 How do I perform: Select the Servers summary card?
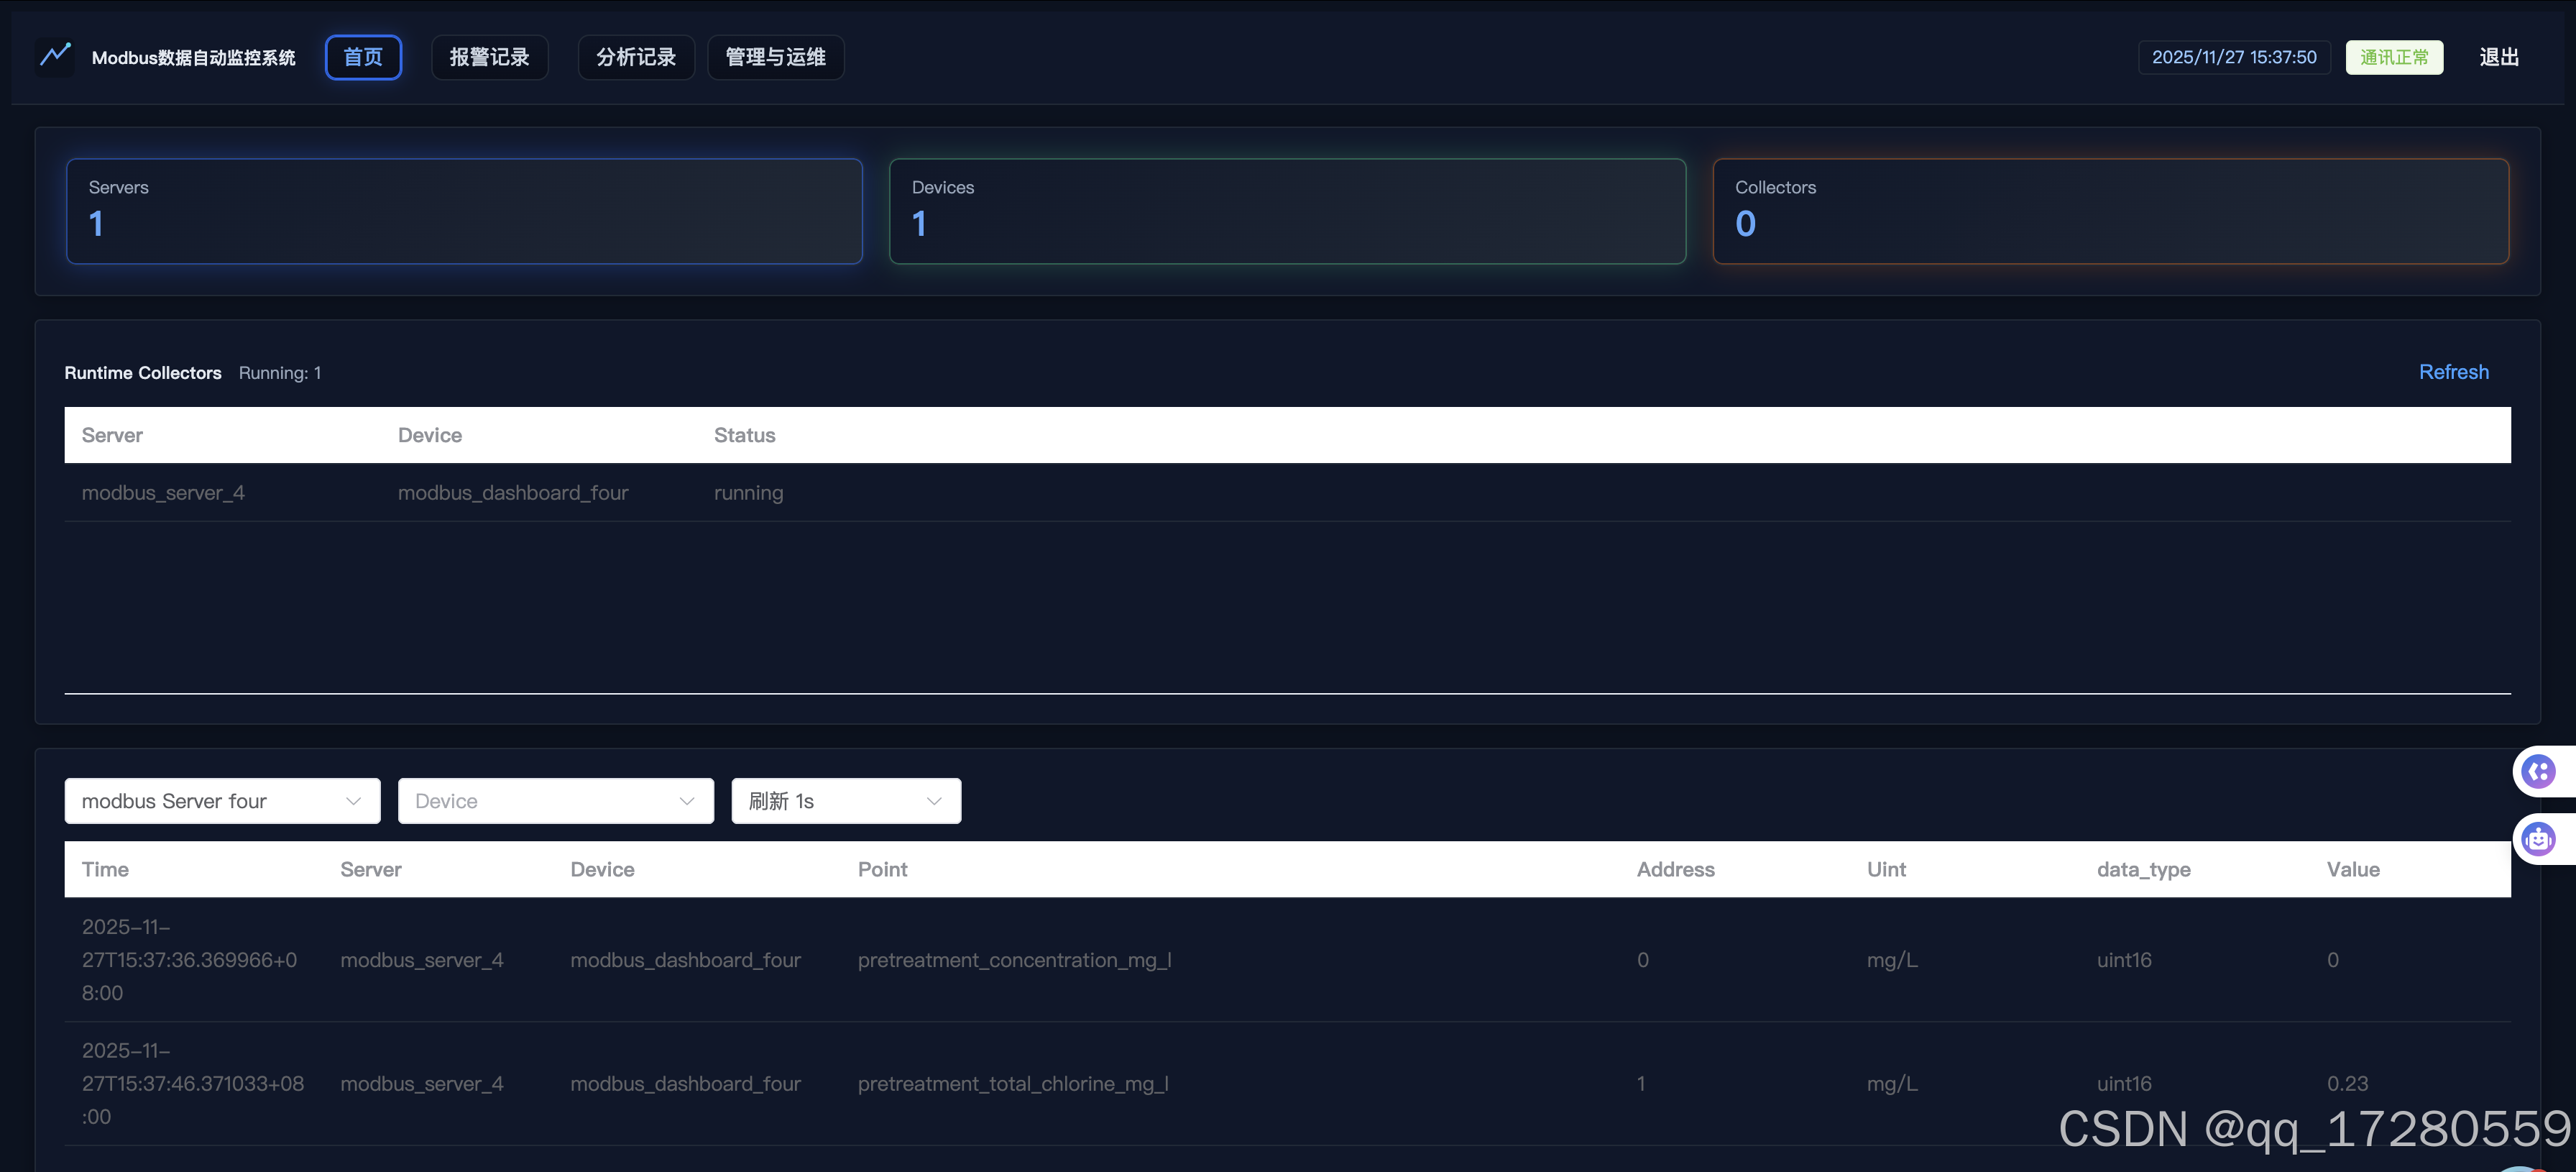click(x=464, y=211)
